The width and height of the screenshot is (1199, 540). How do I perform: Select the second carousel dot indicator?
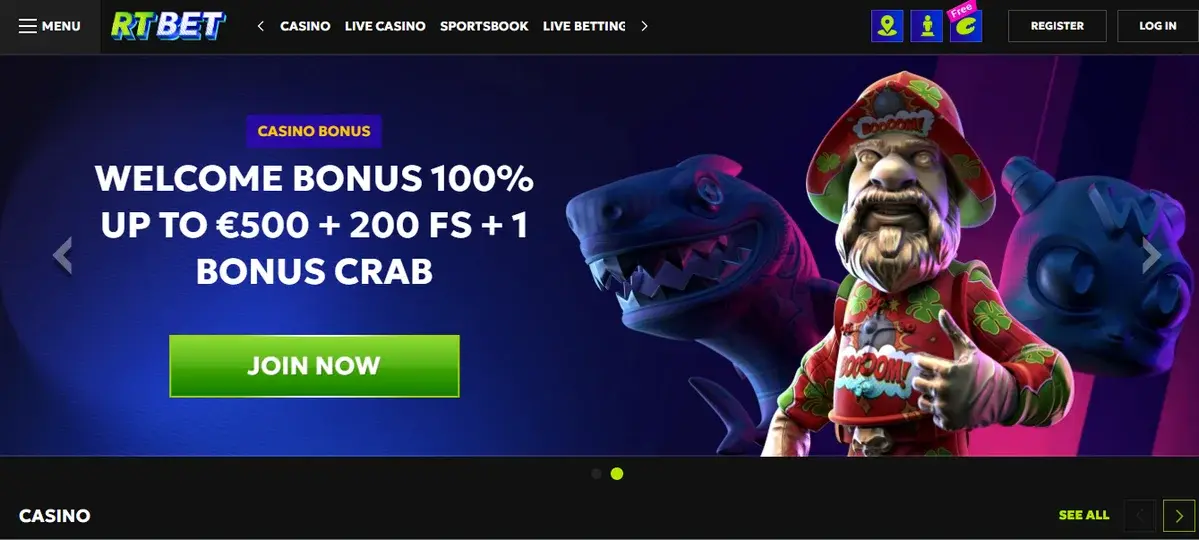click(x=617, y=473)
